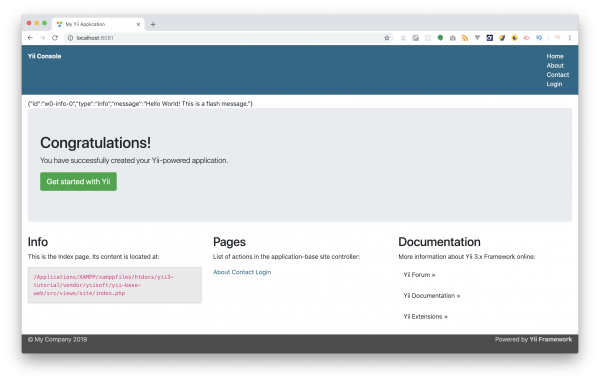Go back using the browser back arrow
This screenshot has height=382, width=600.
click(x=30, y=38)
